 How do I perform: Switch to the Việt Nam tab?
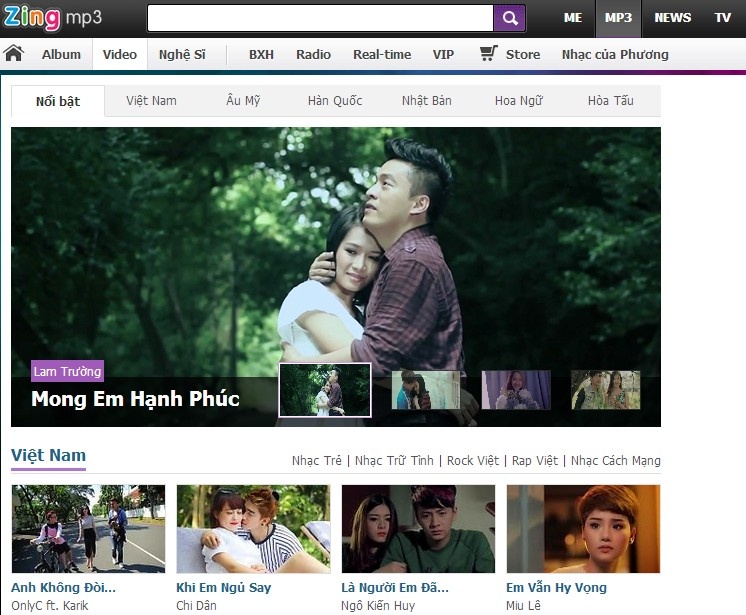[151, 101]
